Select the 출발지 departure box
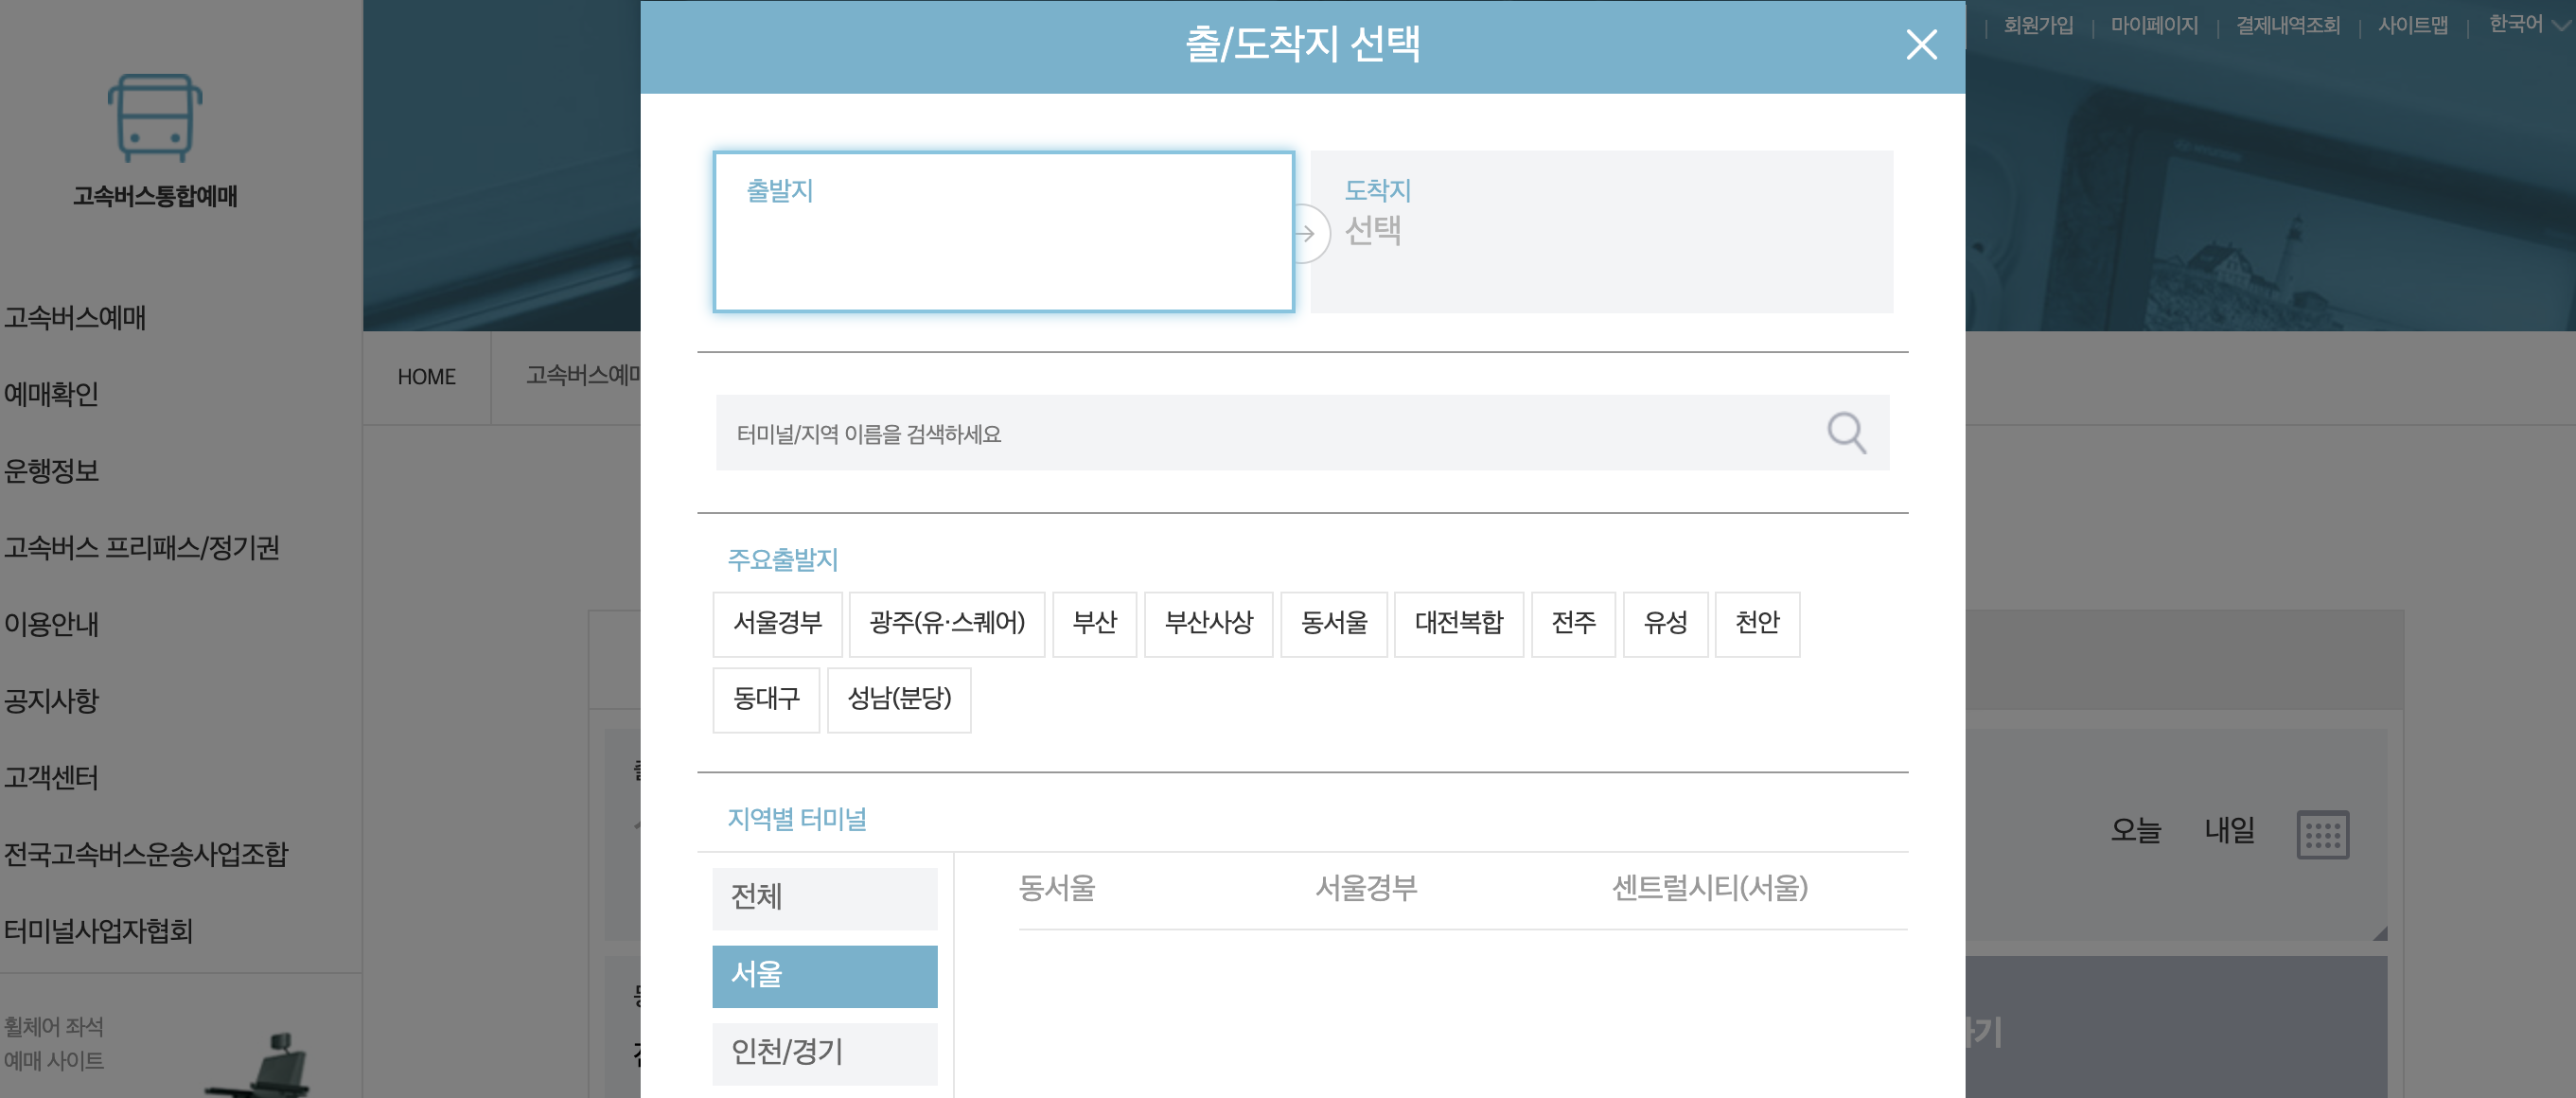The height and width of the screenshot is (1098, 2576). [1003, 232]
